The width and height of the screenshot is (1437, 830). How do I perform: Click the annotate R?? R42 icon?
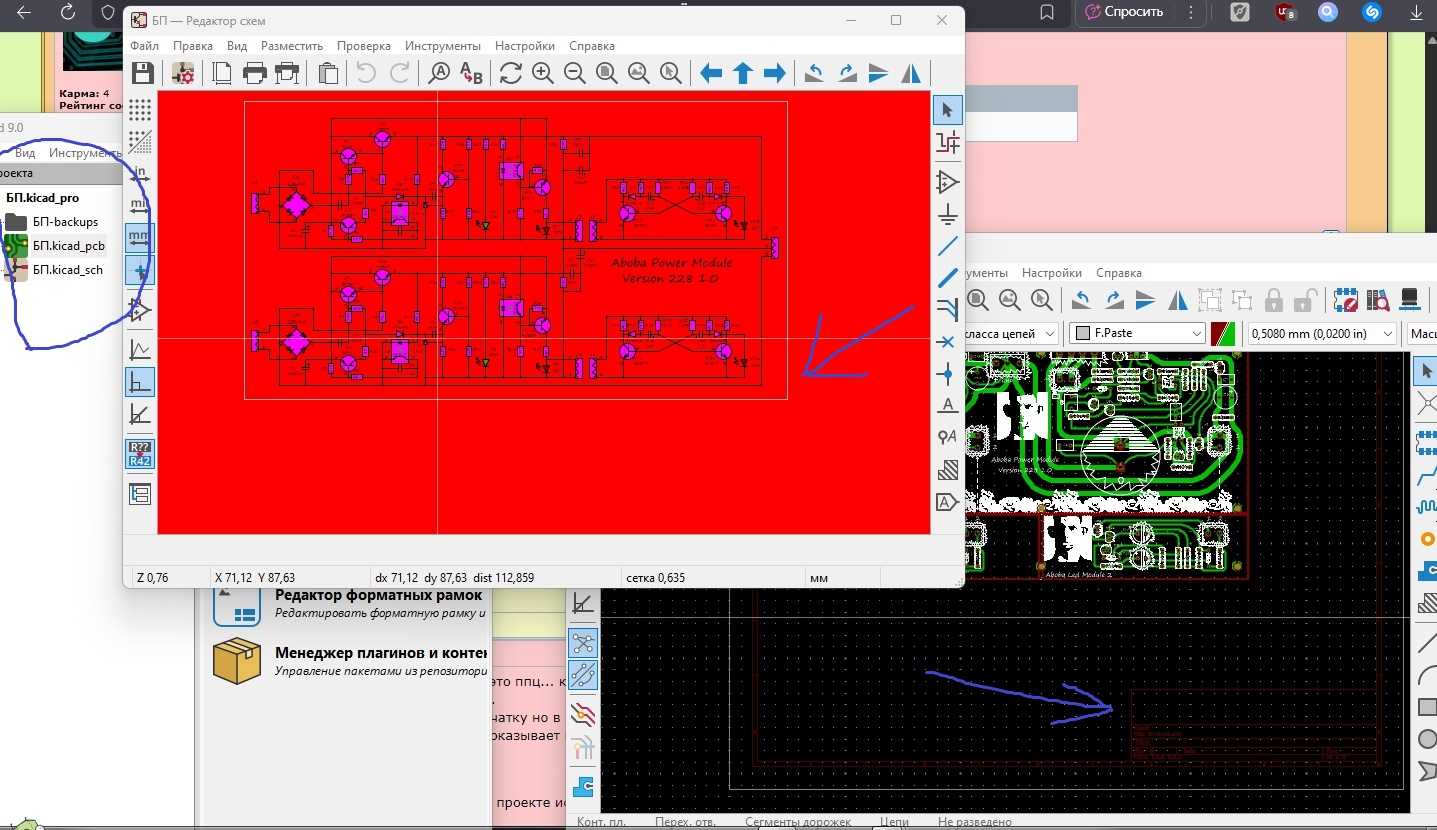pos(140,454)
